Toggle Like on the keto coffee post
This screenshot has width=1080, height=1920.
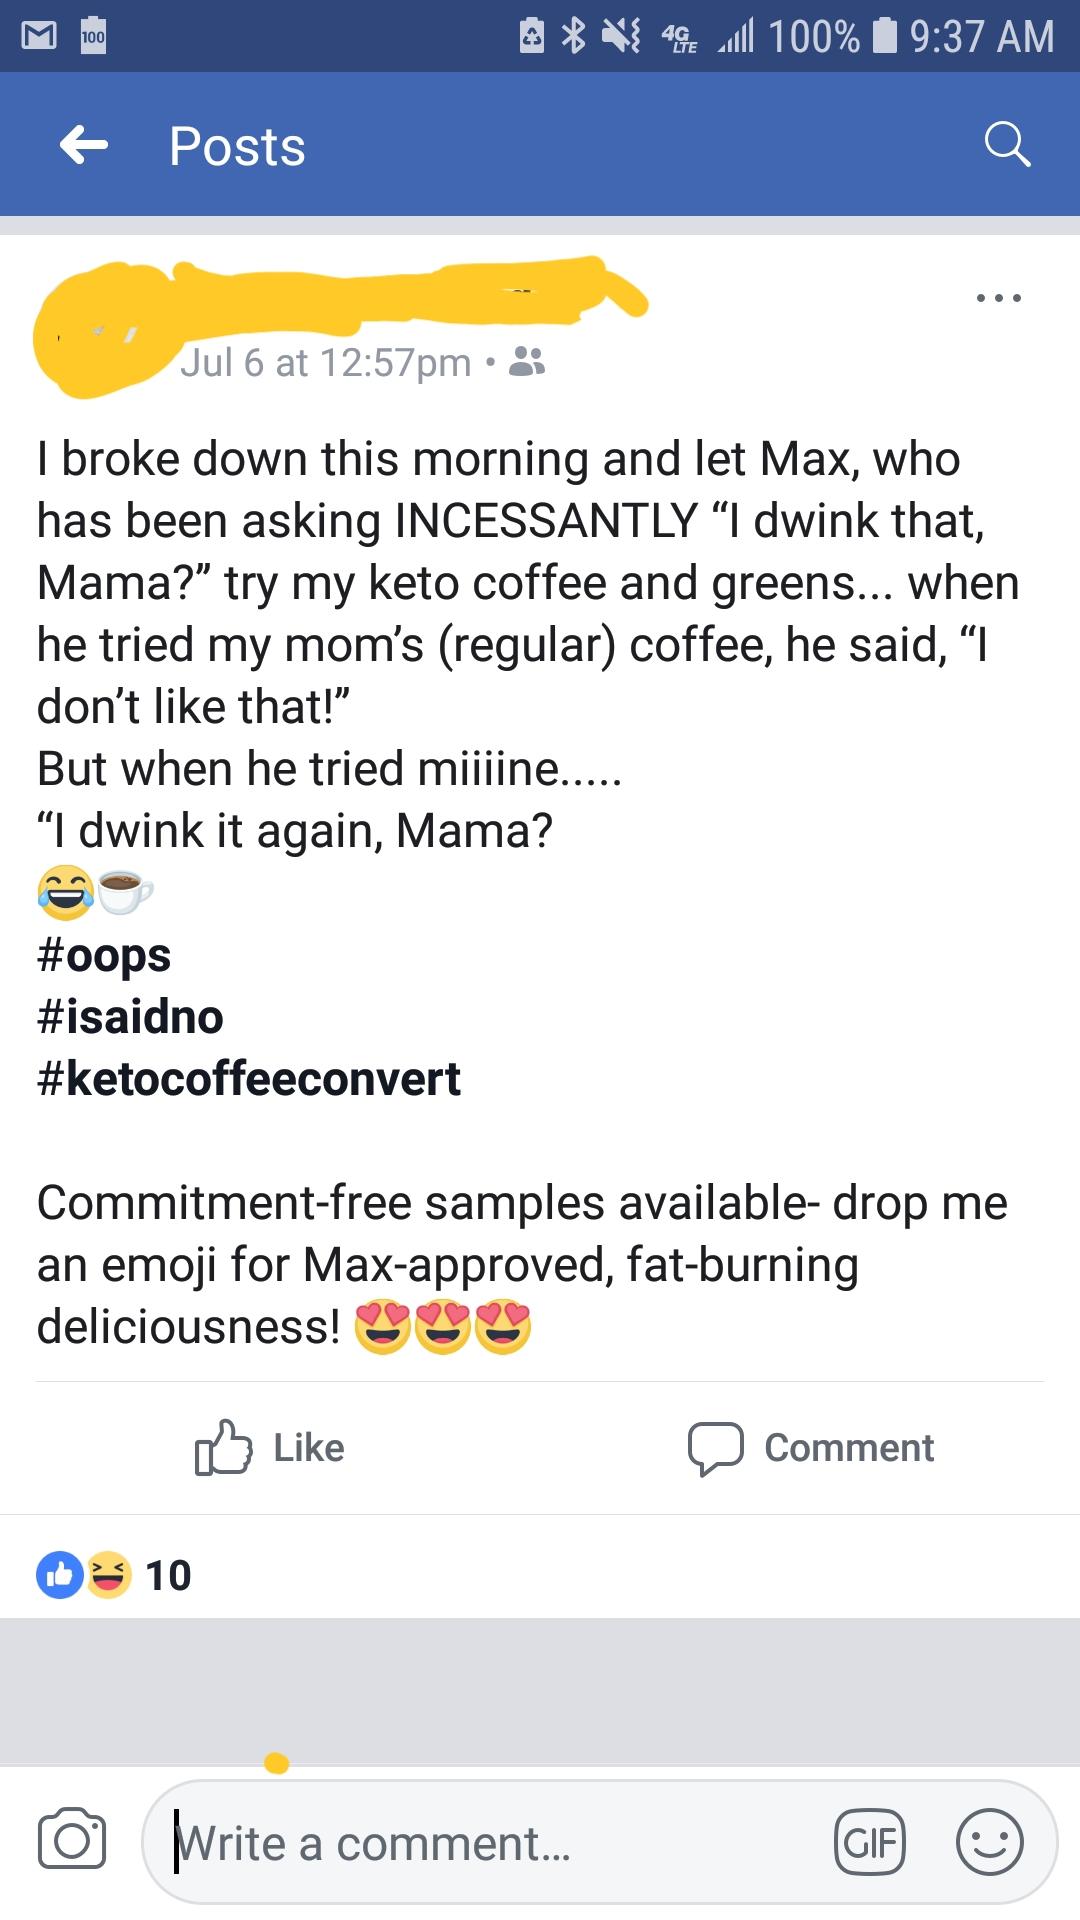[x=268, y=1446]
